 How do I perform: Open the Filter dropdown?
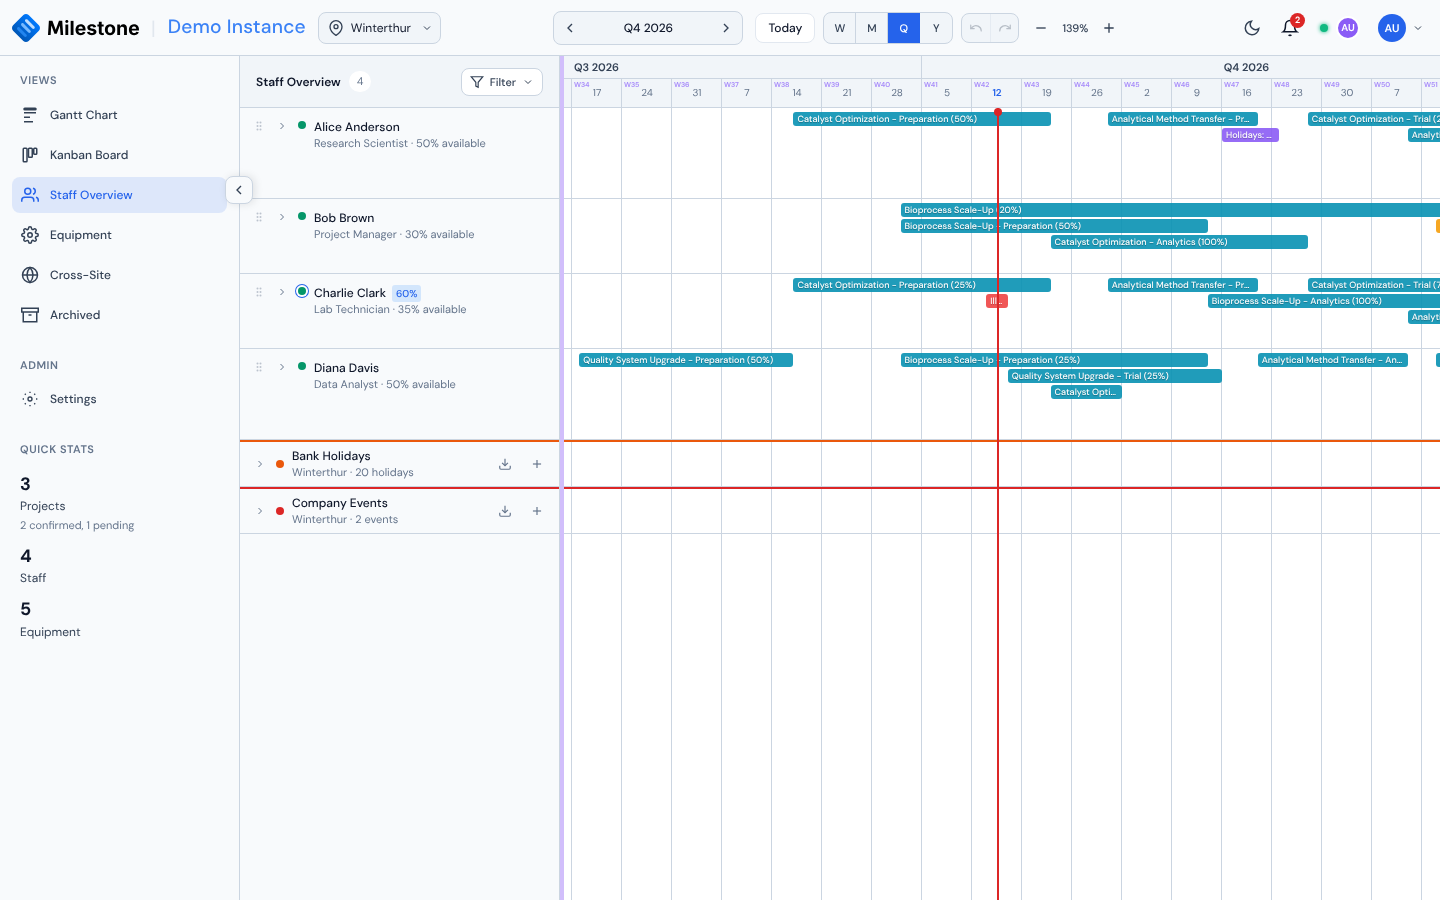502,82
